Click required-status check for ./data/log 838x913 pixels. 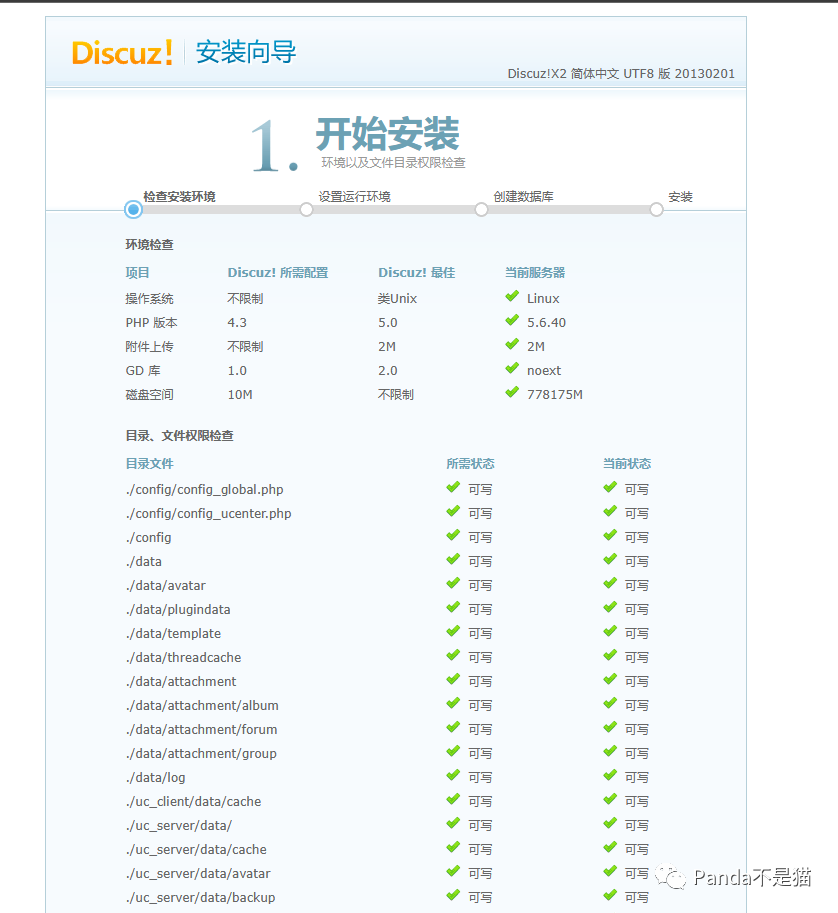click(x=453, y=776)
